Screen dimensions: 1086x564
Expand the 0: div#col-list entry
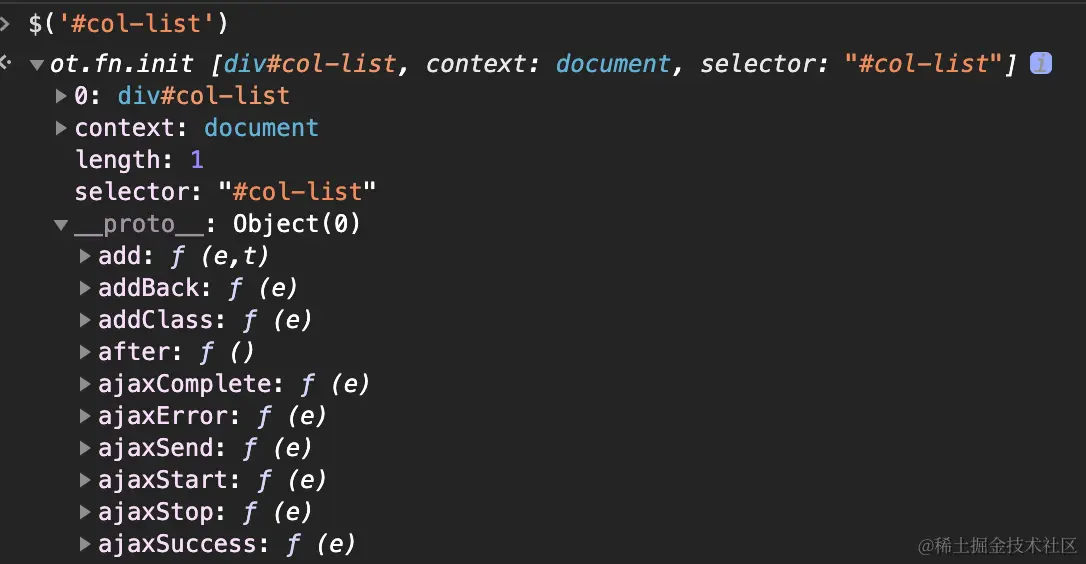[x=63, y=97]
